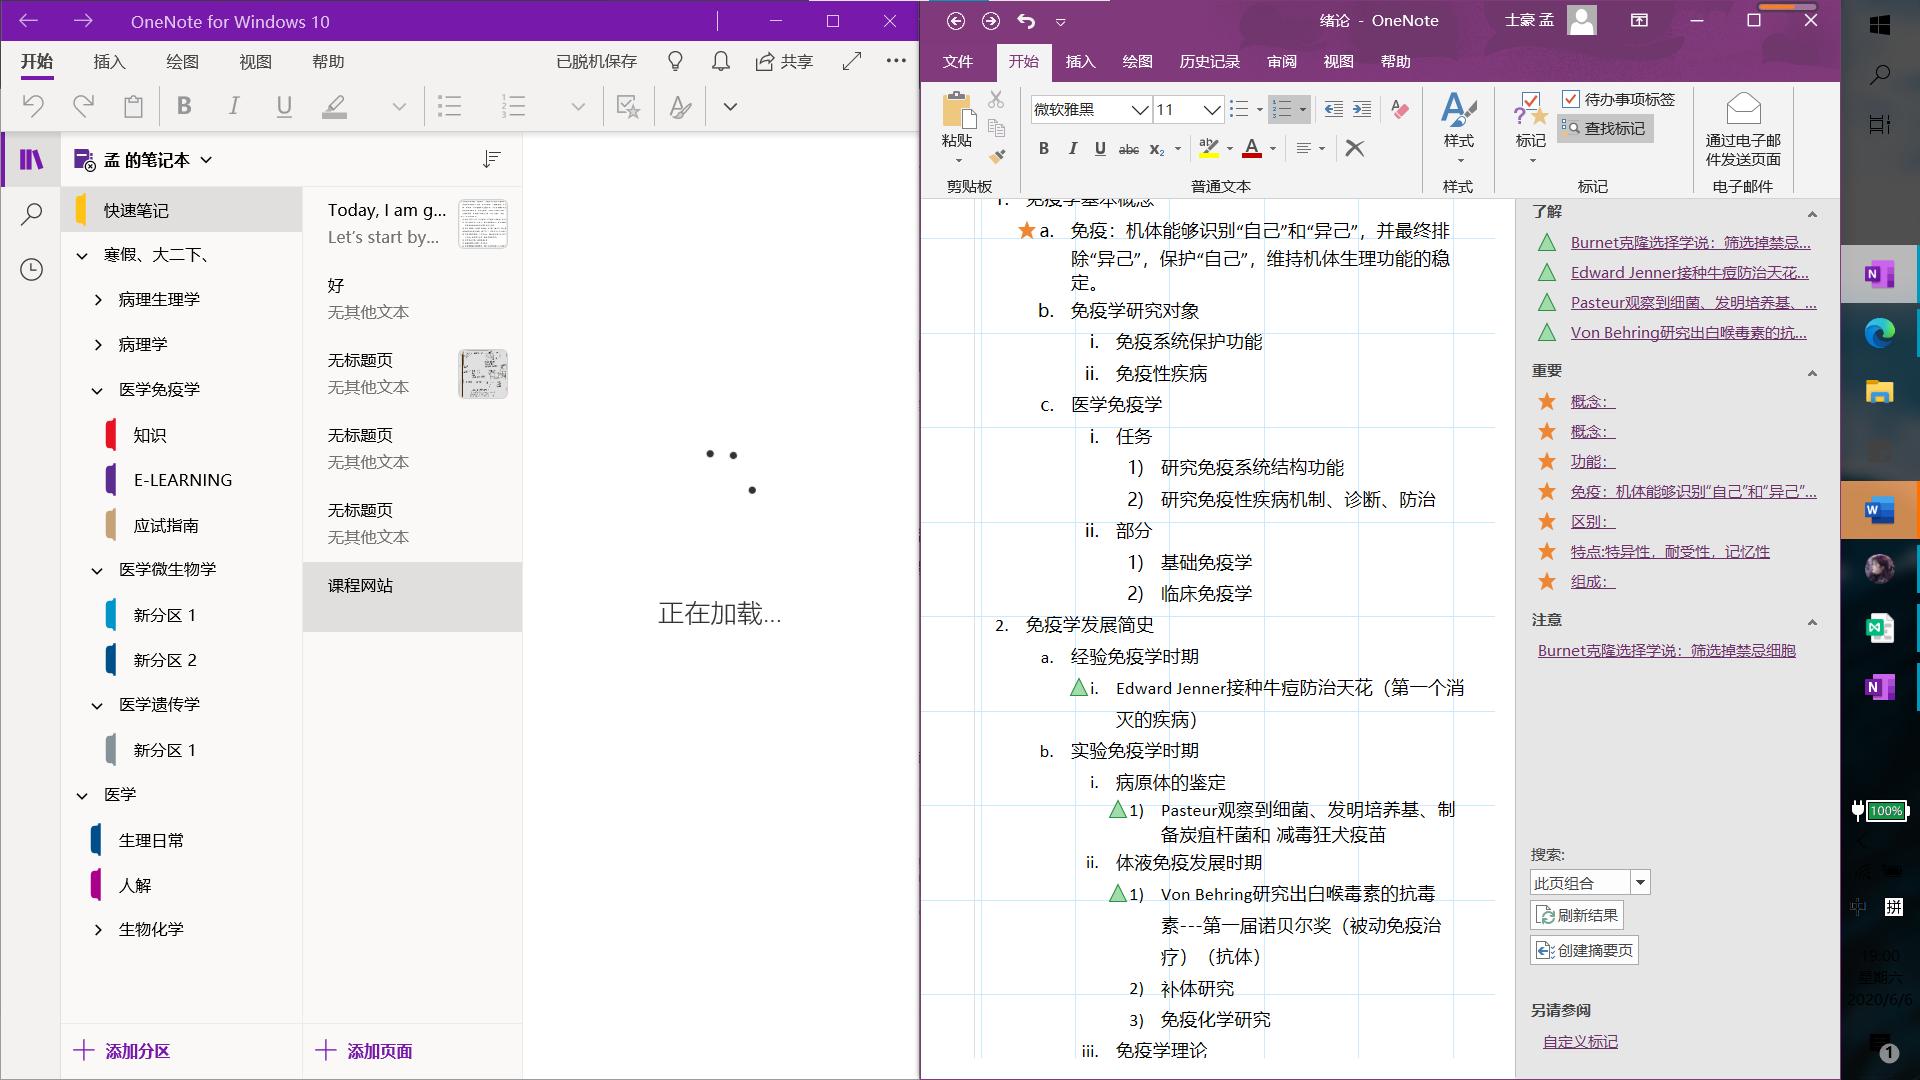The width and height of the screenshot is (1920, 1080).
Task: Click the 创建摘要页 button
Action: point(1584,950)
